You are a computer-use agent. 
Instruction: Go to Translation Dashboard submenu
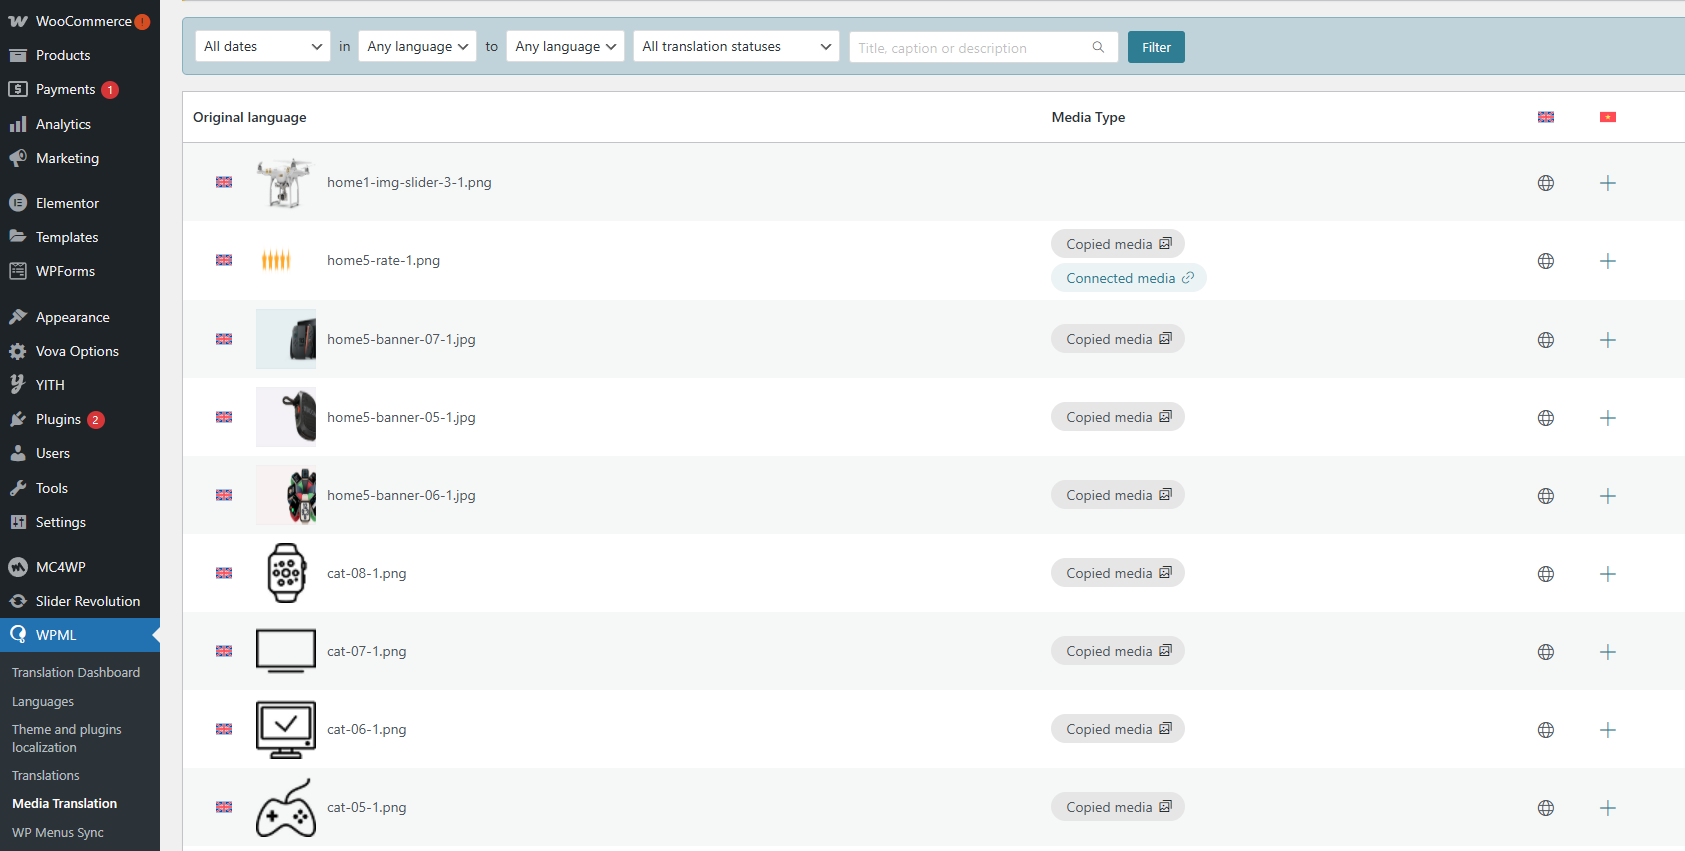click(76, 673)
